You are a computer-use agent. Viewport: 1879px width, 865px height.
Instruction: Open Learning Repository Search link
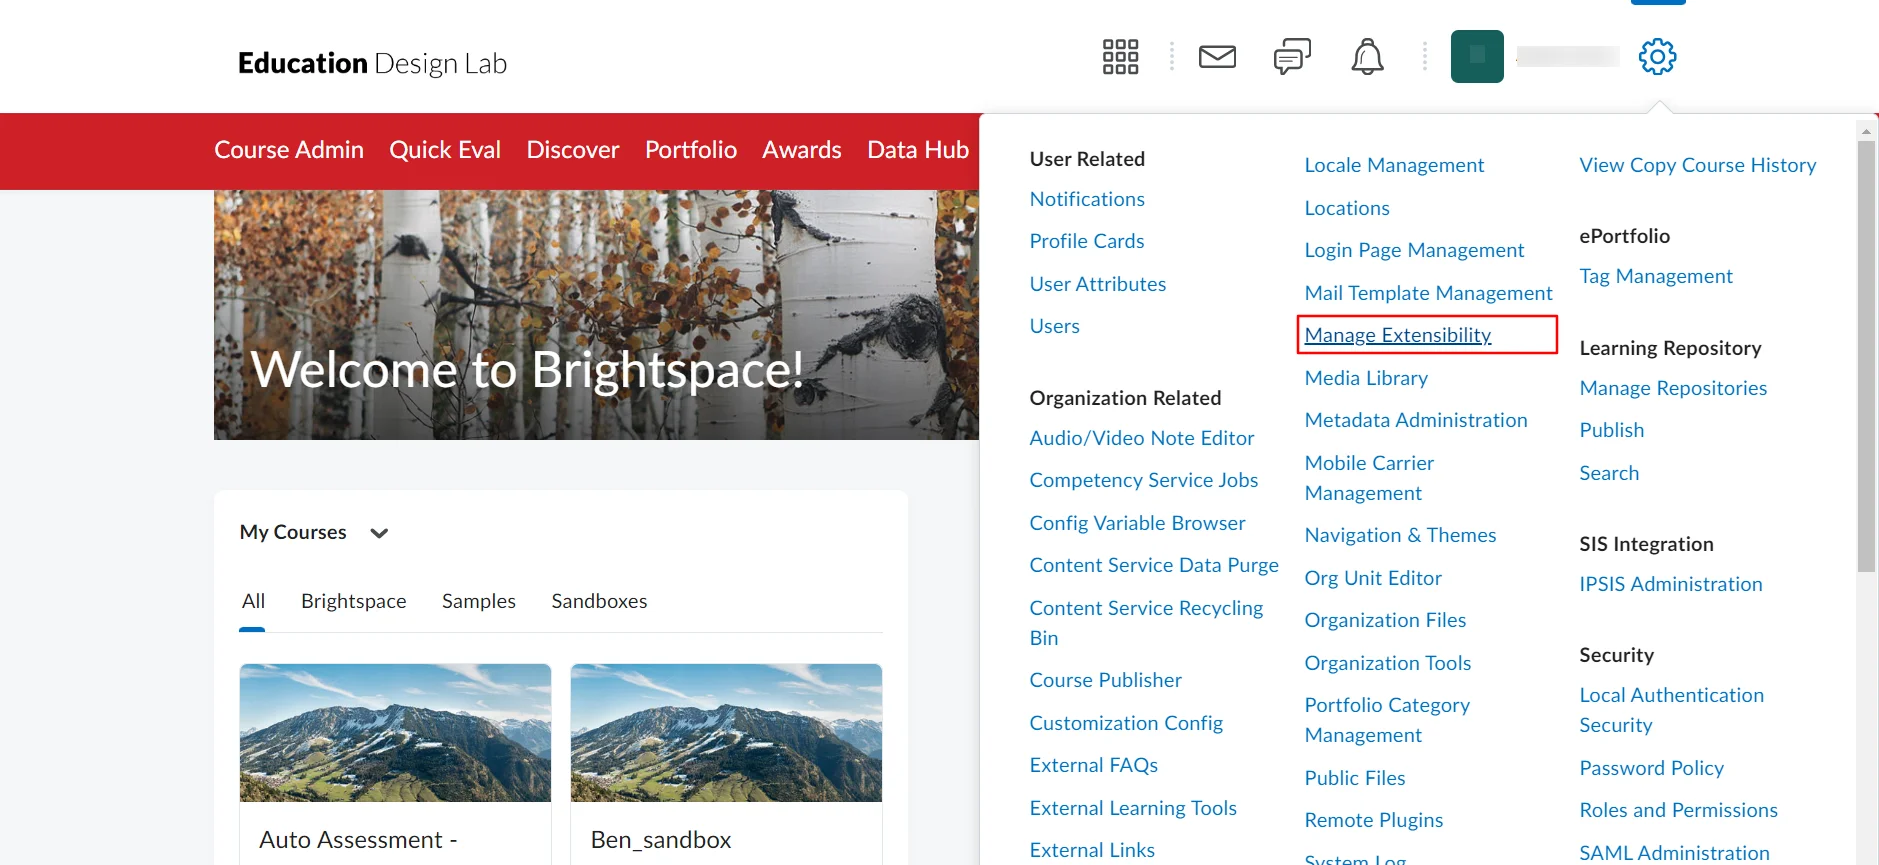coord(1609,473)
